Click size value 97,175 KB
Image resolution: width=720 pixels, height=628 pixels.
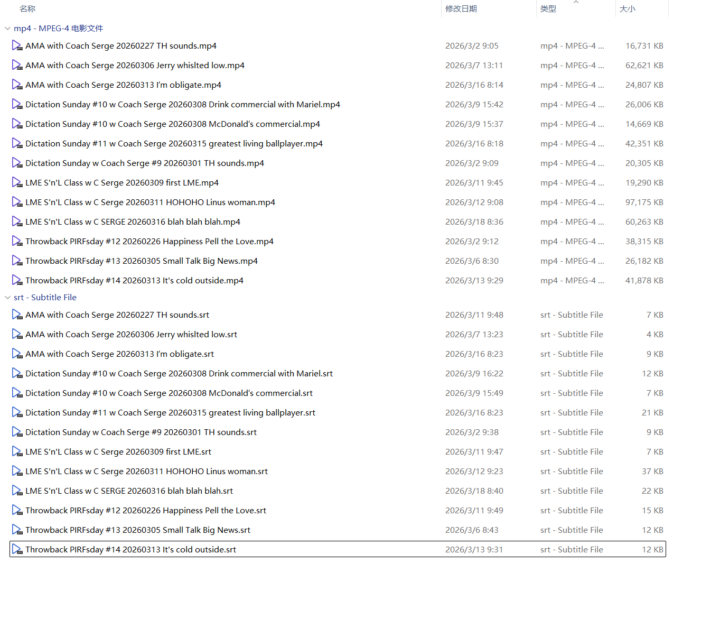[644, 202]
